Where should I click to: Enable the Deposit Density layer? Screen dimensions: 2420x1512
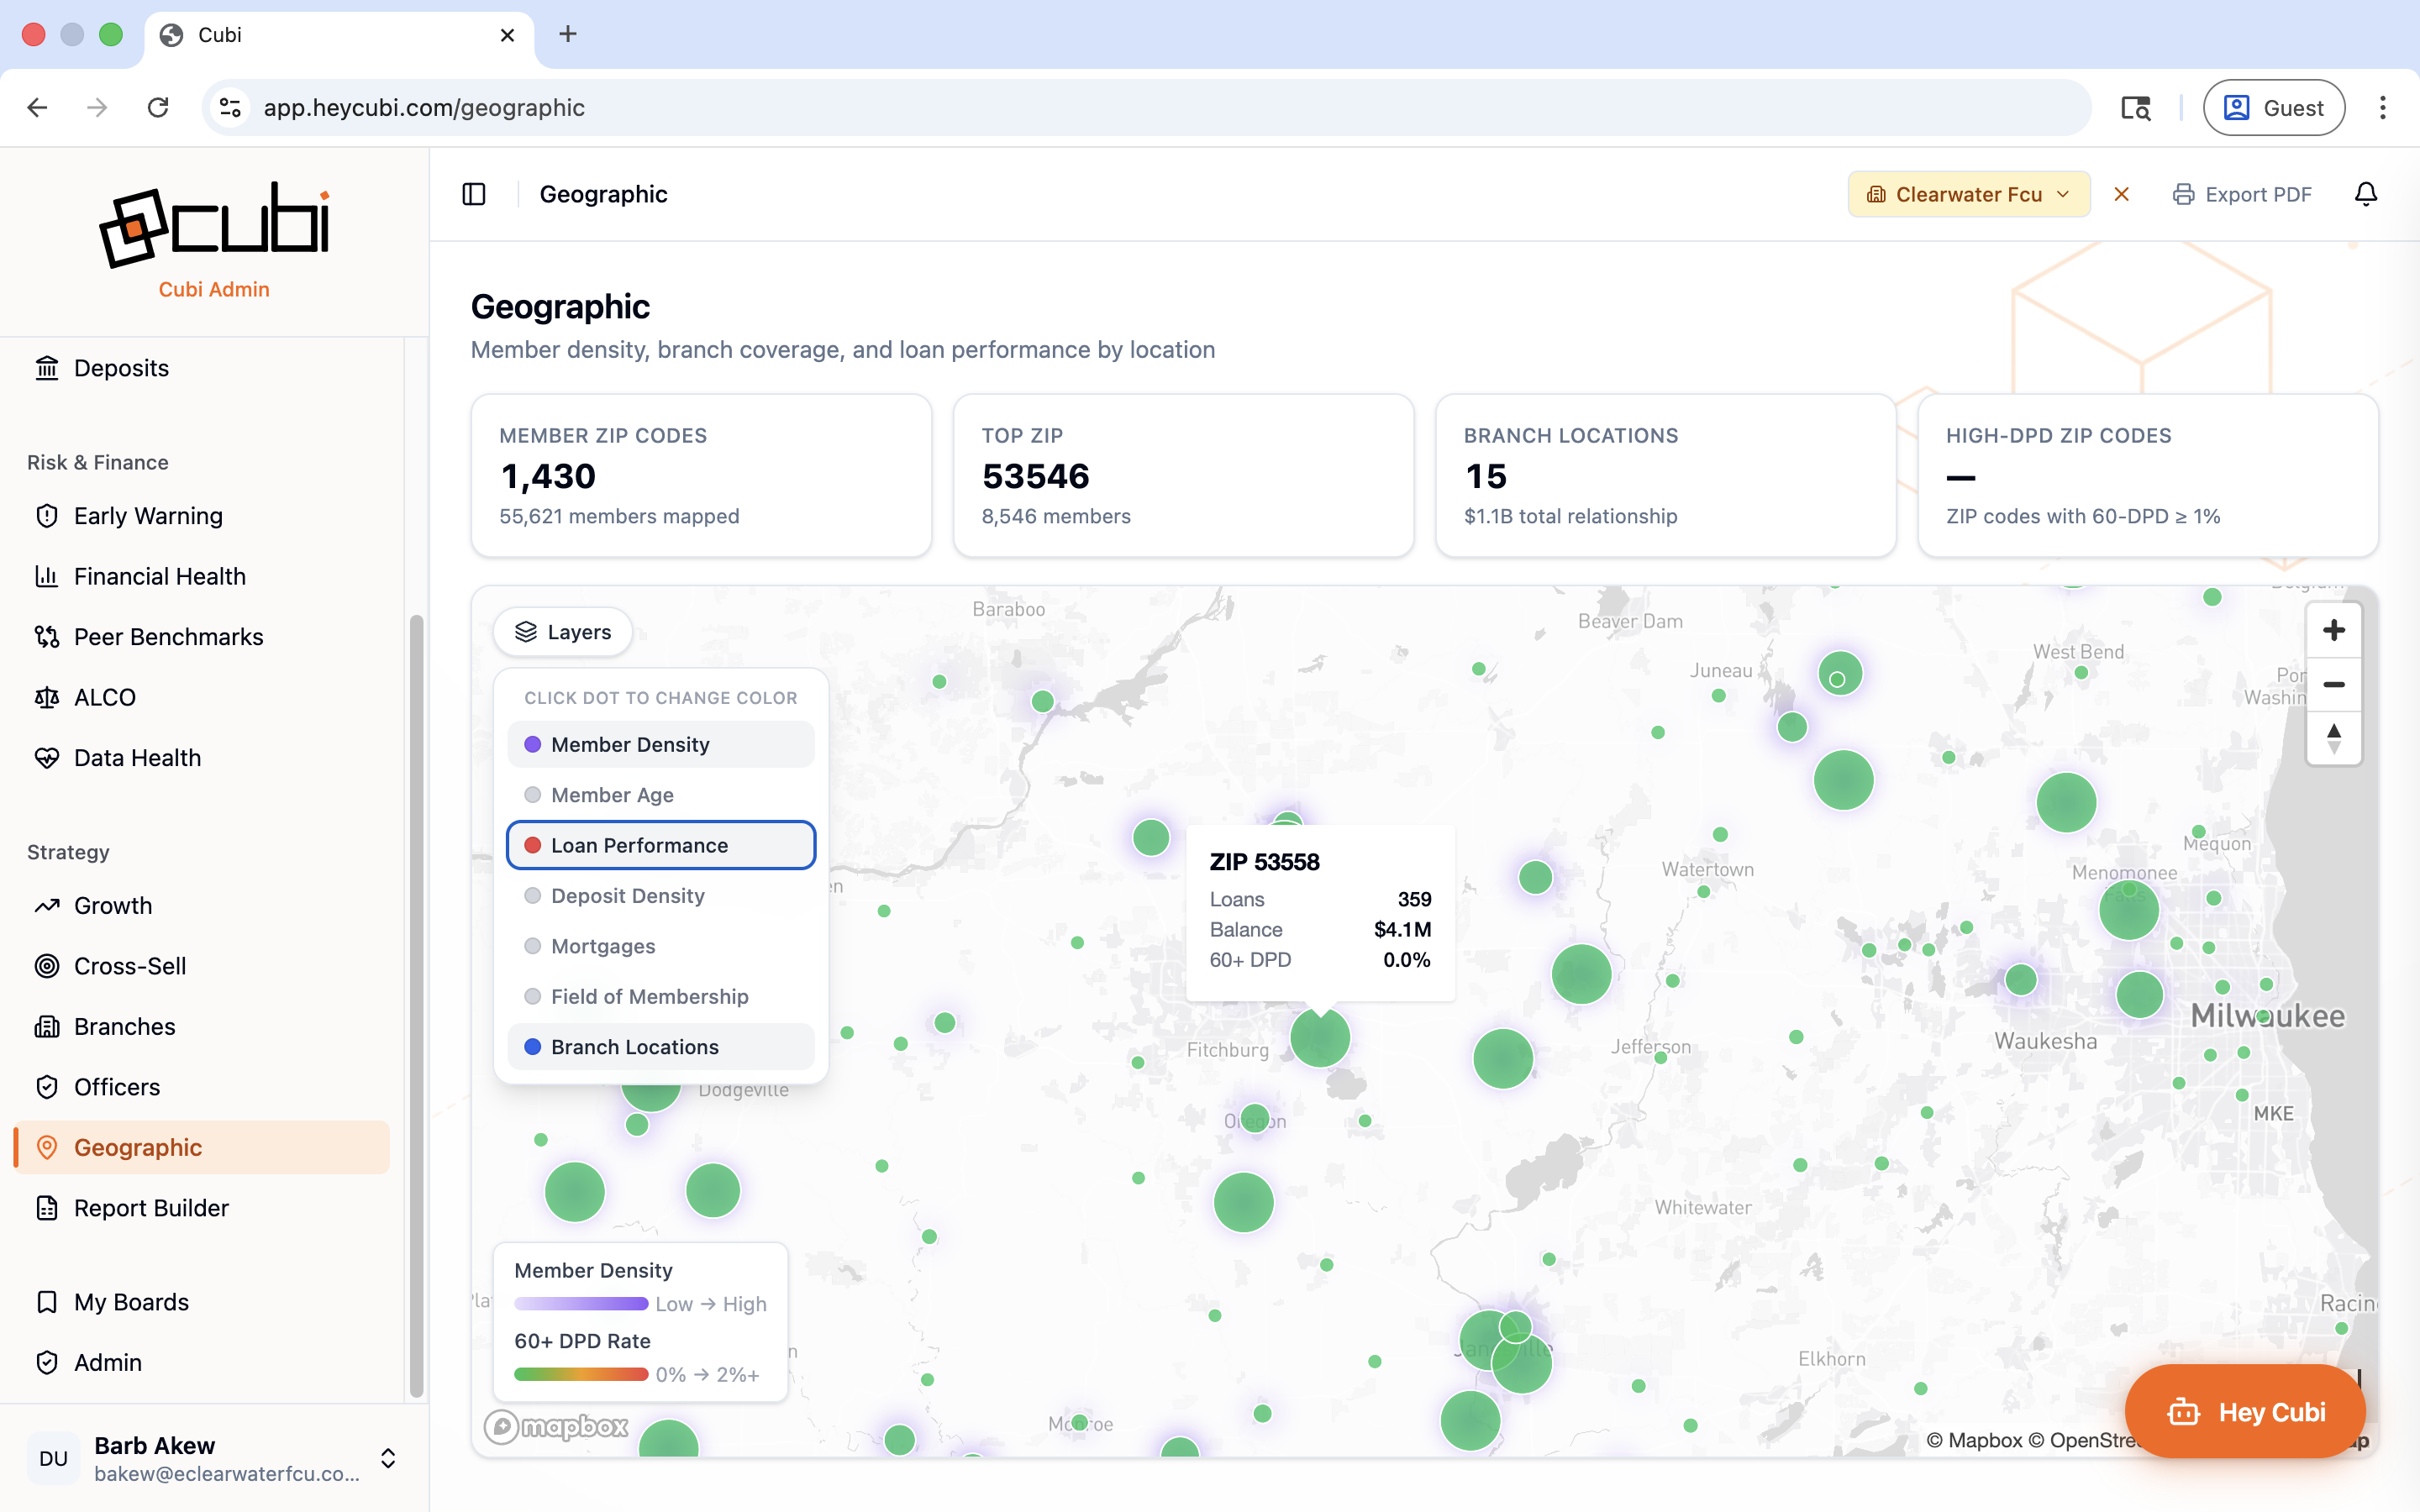click(x=627, y=896)
